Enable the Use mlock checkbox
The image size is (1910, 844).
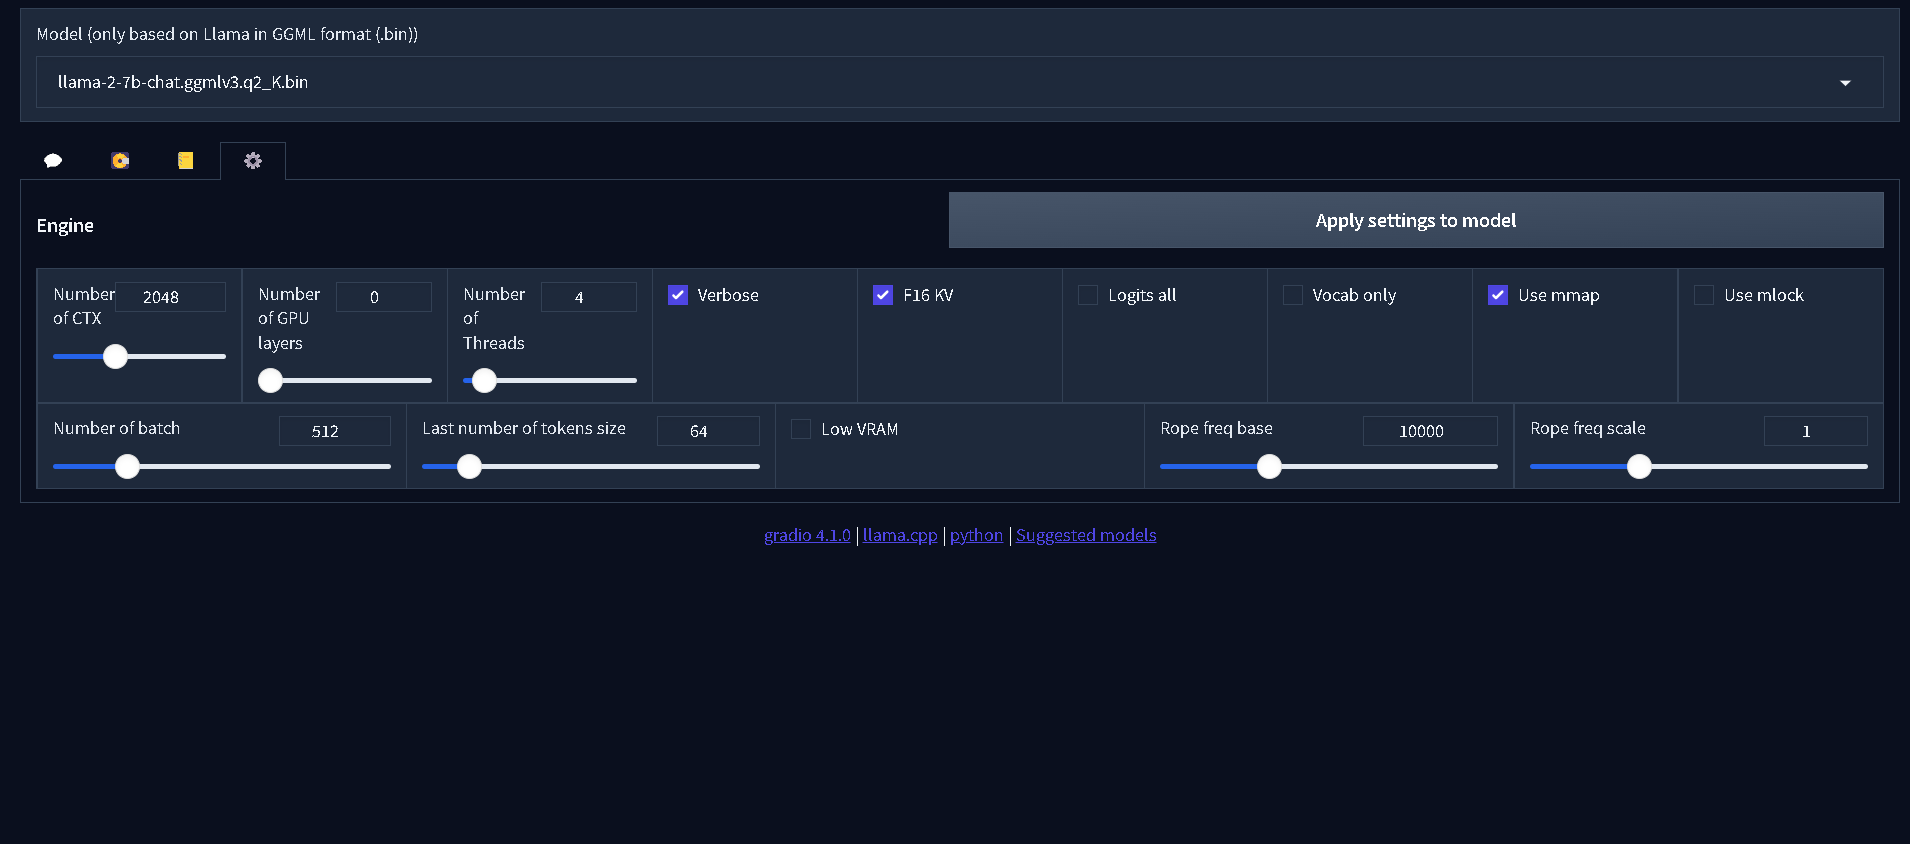click(x=1704, y=295)
